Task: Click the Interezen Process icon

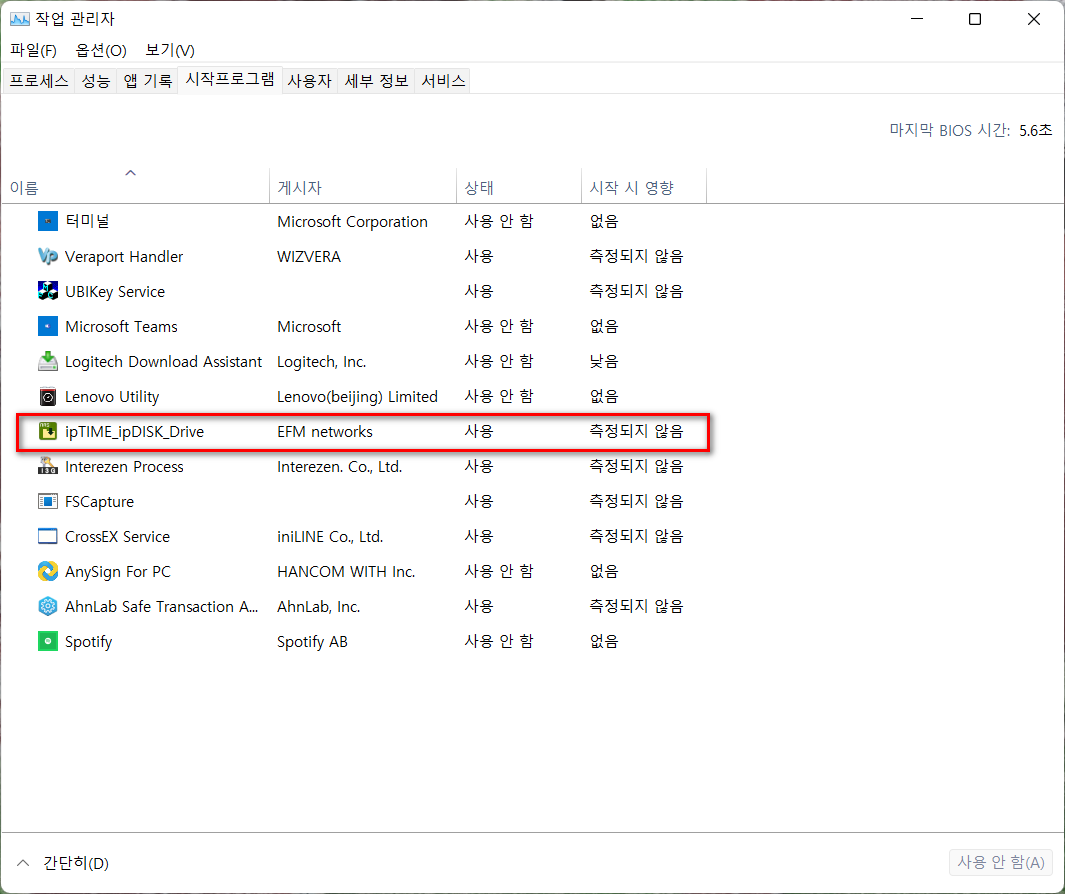Action: (48, 467)
